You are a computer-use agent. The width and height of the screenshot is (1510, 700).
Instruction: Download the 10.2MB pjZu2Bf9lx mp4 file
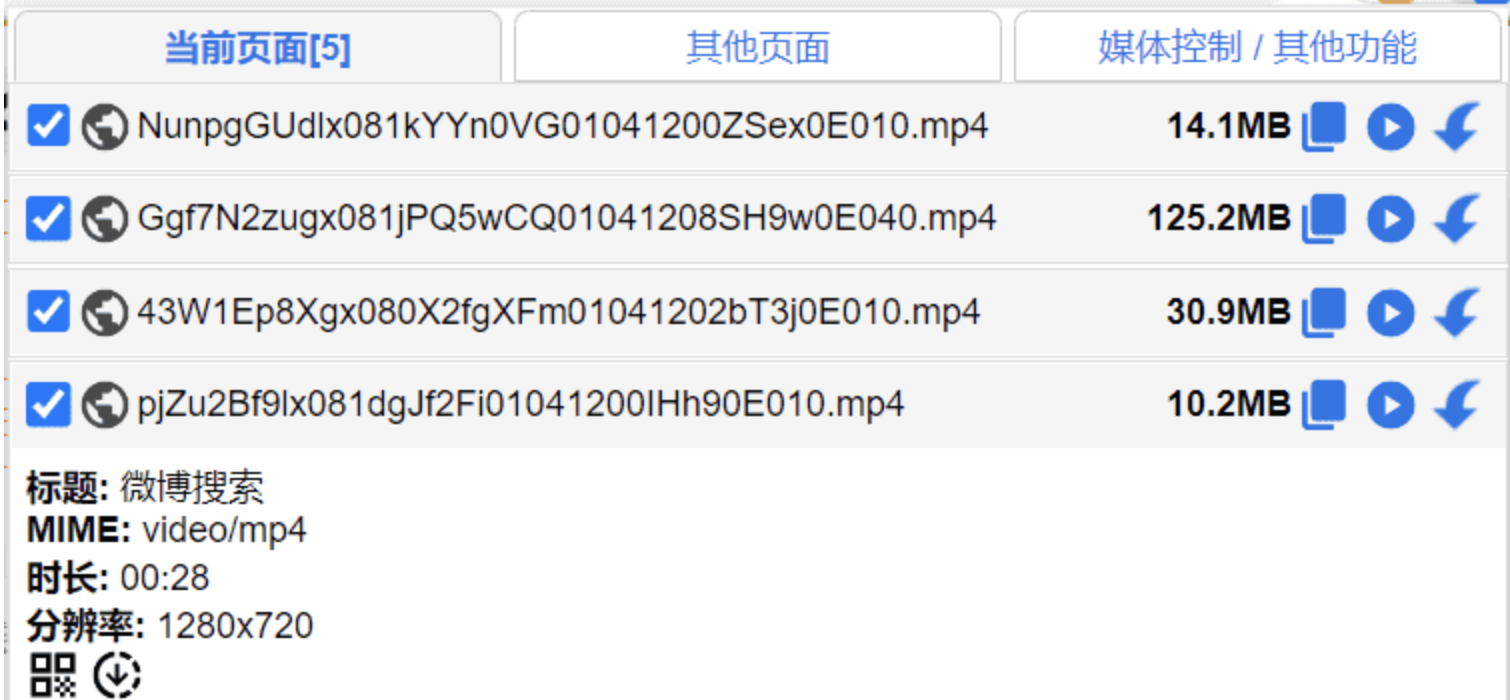coord(1456,405)
